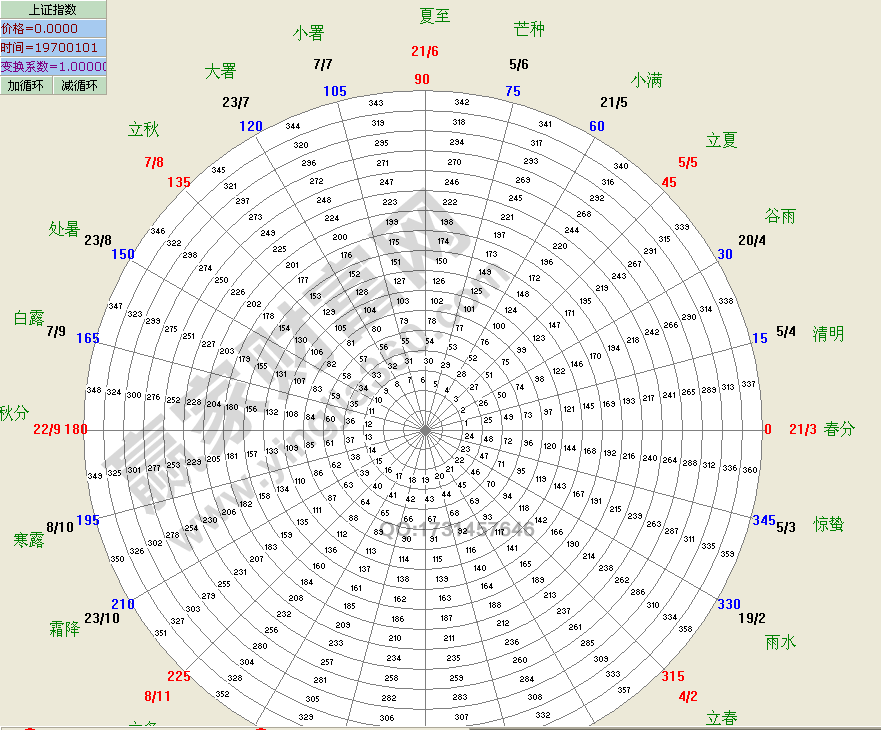Click the red 180 degree marker

point(77,429)
